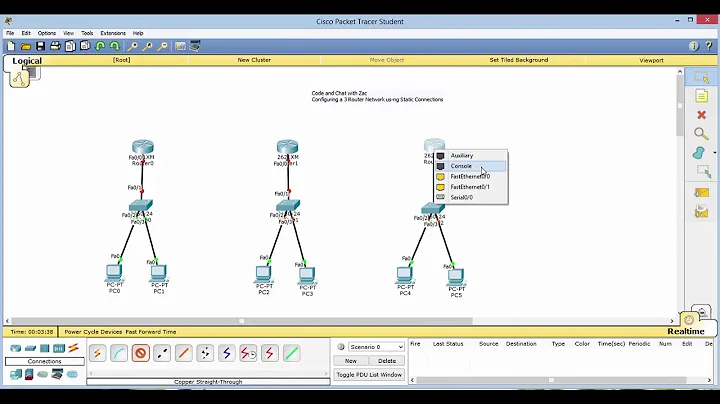
Task: Choose Serial0/0 port entry
Action: click(471, 197)
